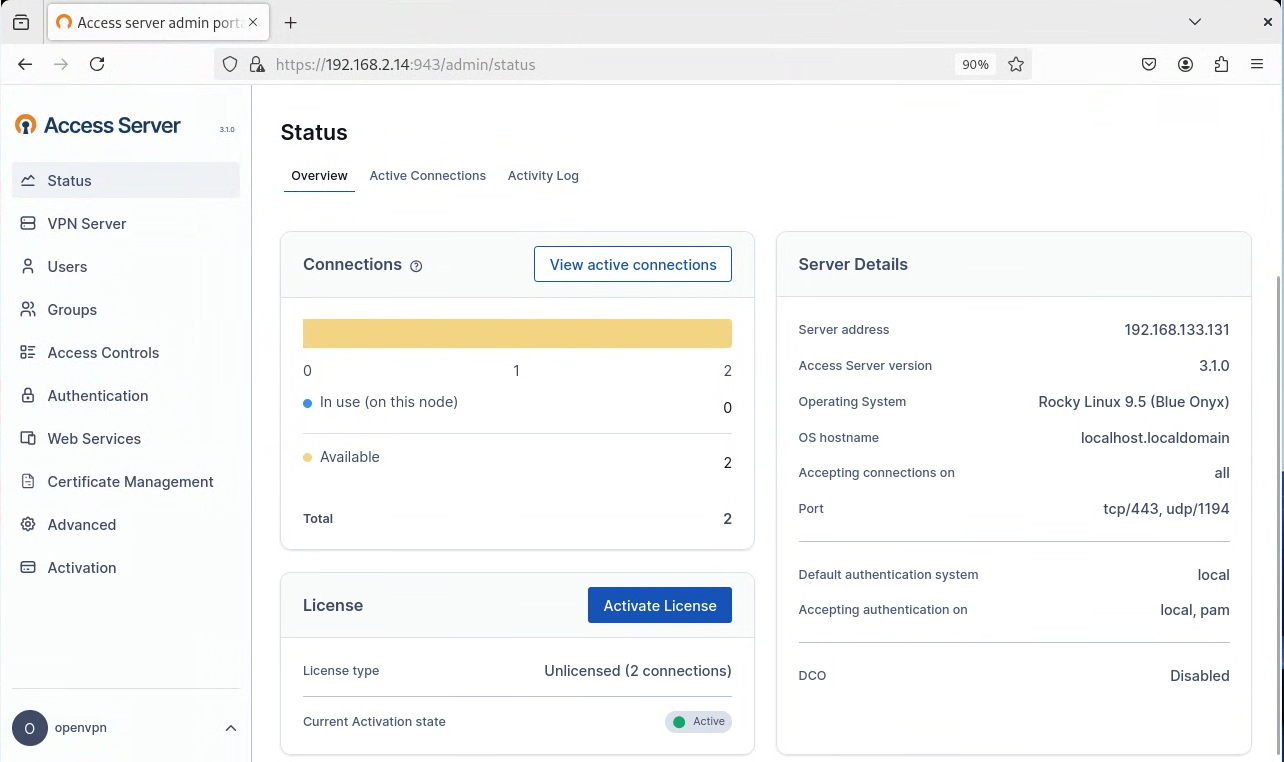Image resolution: width=1284 pixels, height=762 pixels.
Task: Click the local, pam authentication value
Action: point(1195,610)
